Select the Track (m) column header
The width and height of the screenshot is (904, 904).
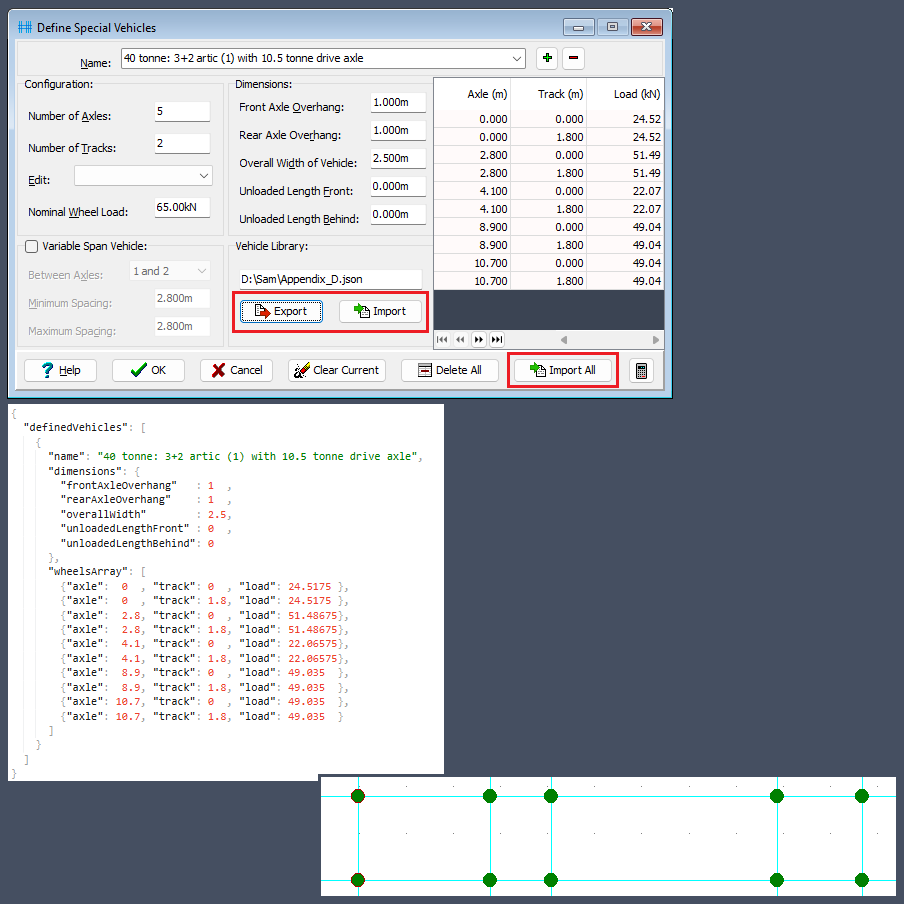click(x=549, y=94)
